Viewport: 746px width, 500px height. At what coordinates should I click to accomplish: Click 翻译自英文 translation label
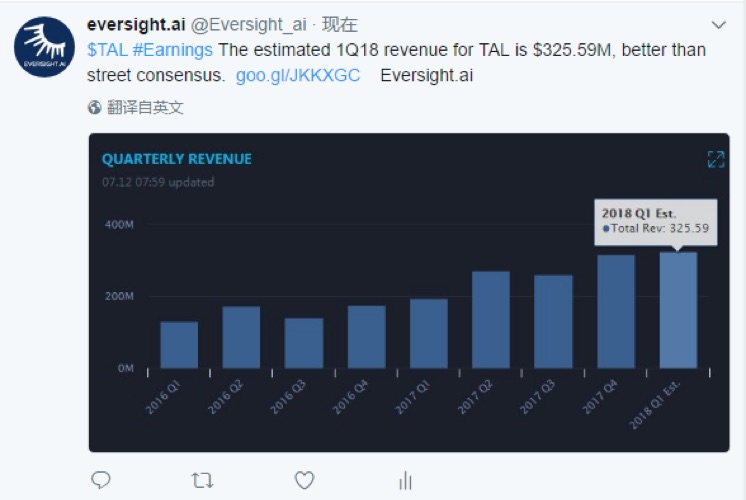(145, 107)
